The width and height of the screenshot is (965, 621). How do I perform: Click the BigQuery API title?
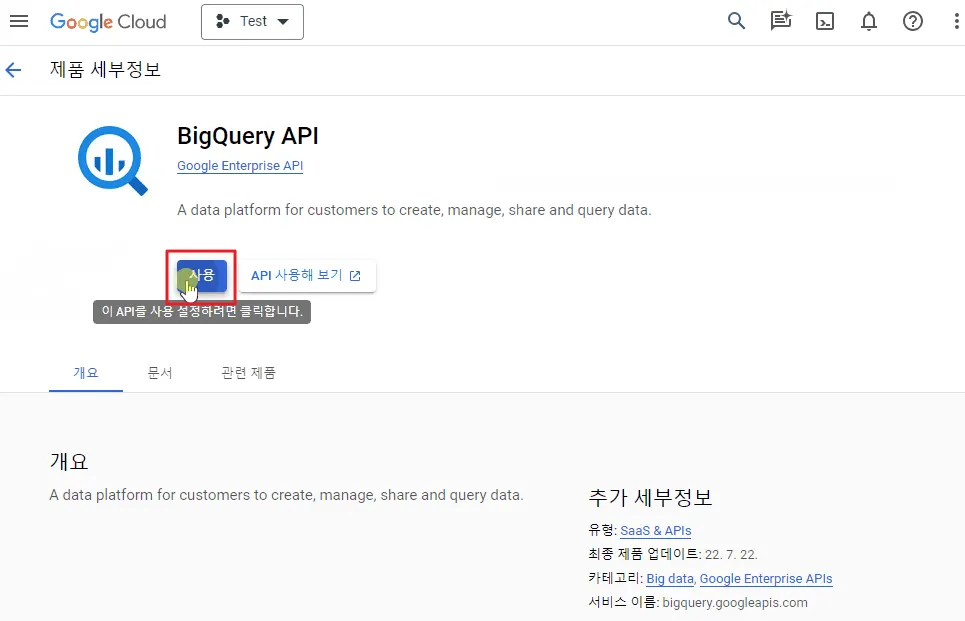pyautogui.click(x=248, y=136)
